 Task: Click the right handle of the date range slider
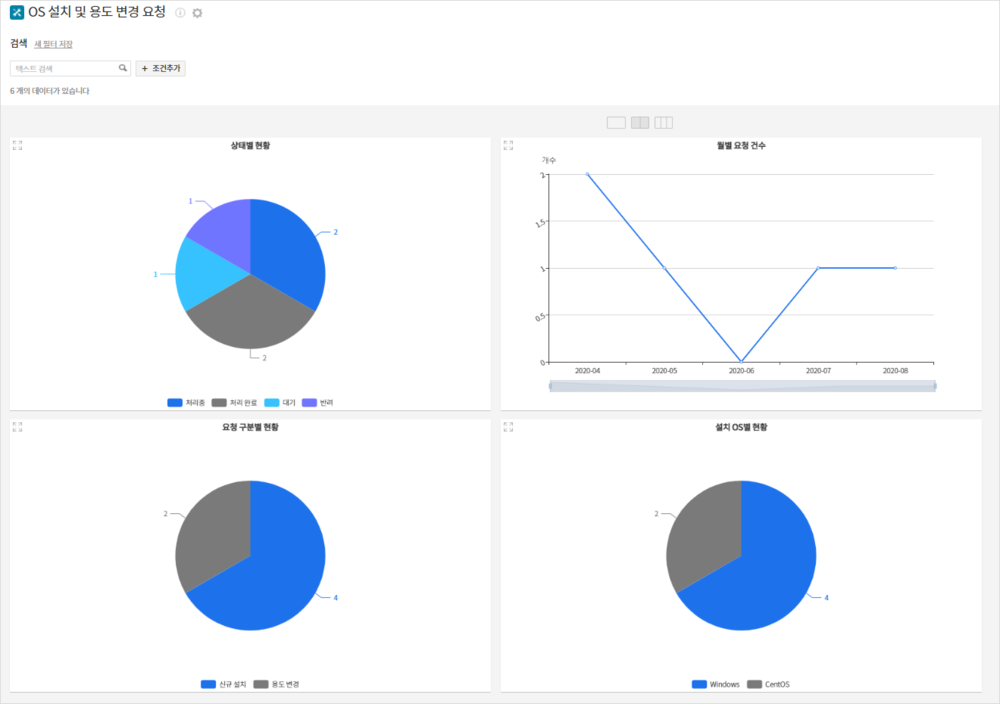935,386
